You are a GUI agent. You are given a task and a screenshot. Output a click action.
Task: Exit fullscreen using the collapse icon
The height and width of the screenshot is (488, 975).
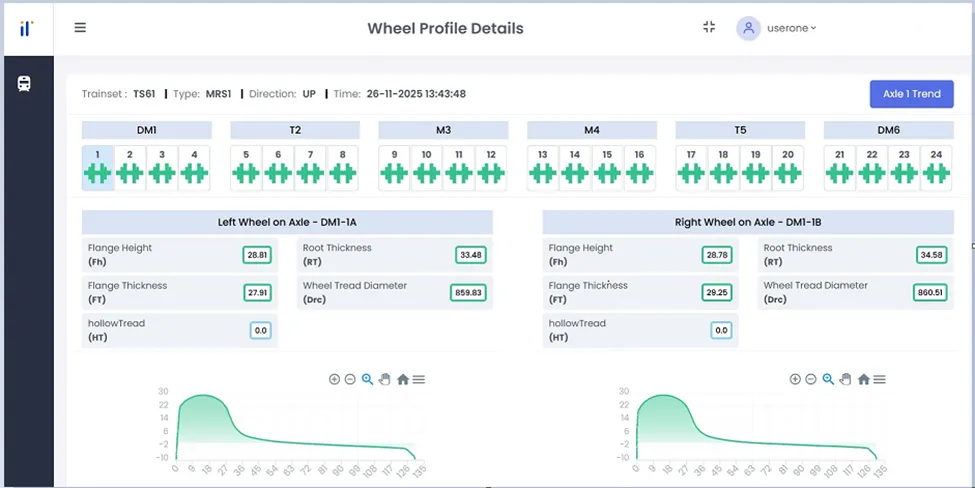[x=709, y=27]
